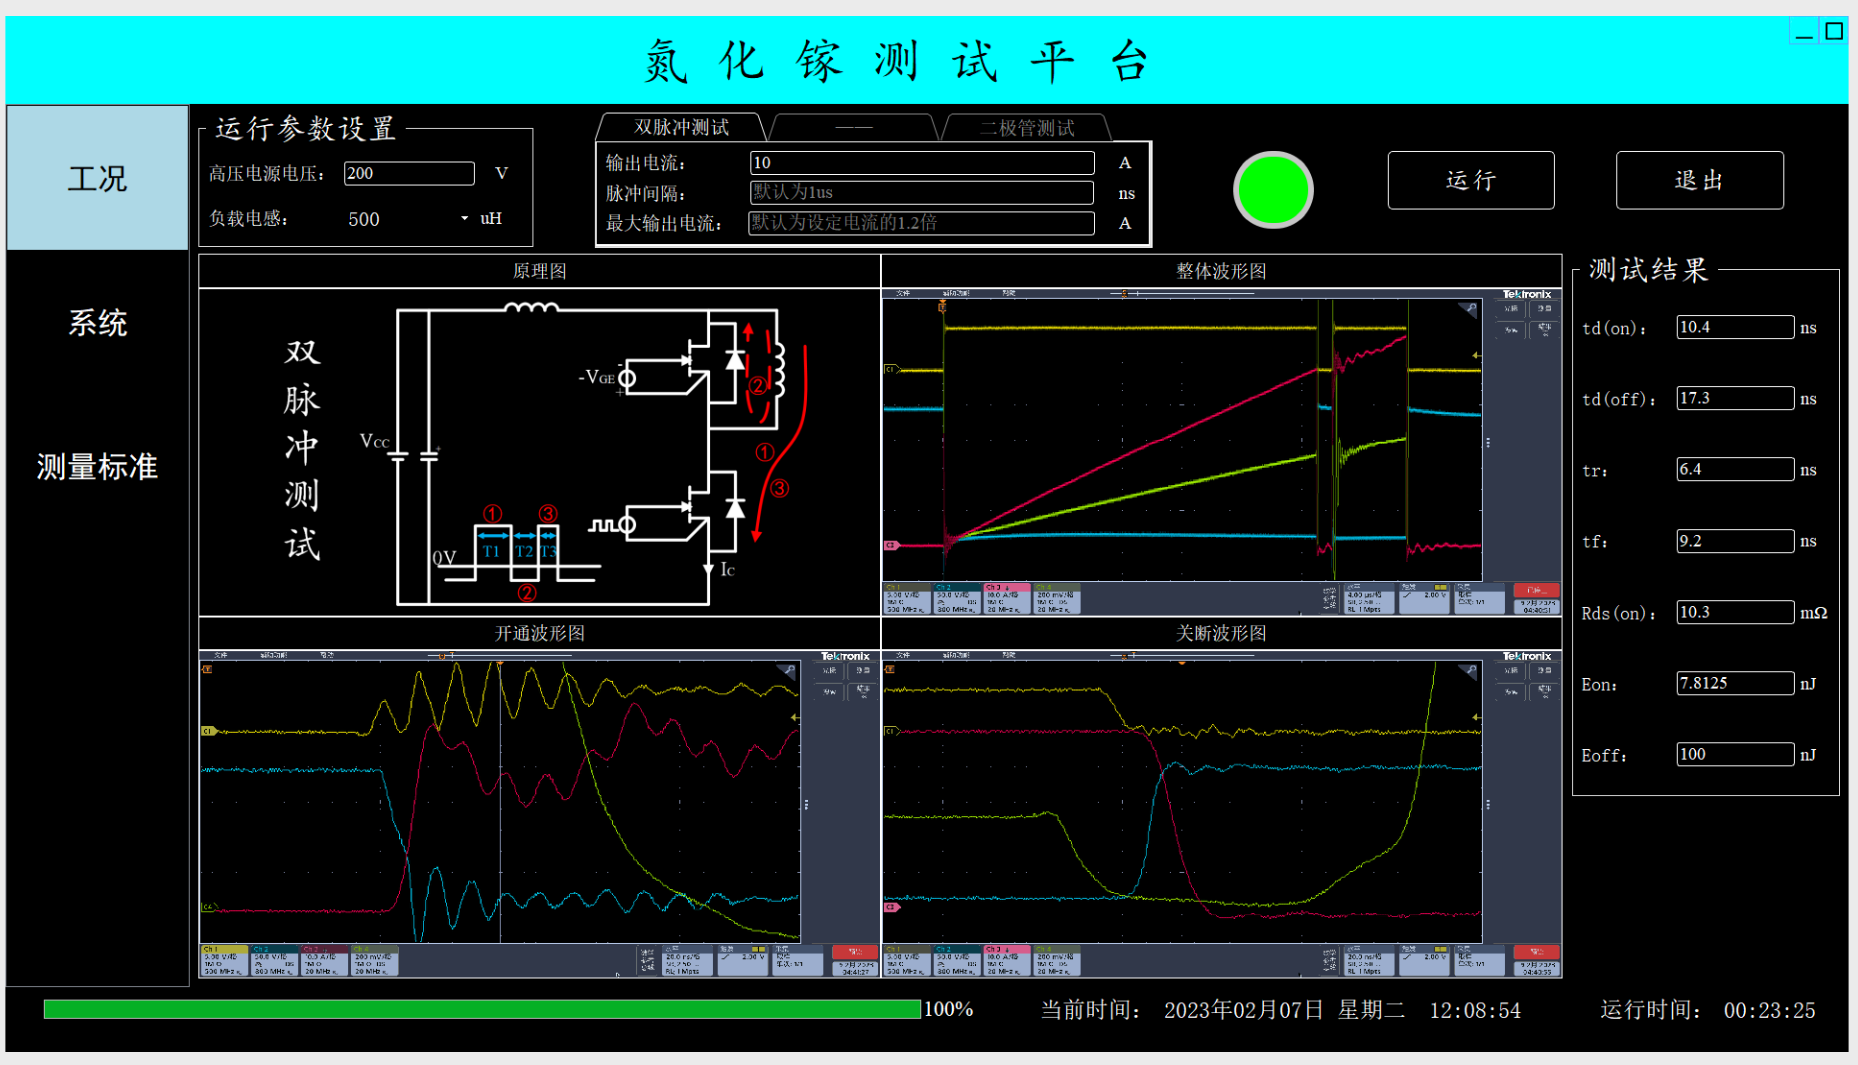Click the zoom magnifier icon in 开通波形图
The height and width of the screenshot is (1065, 1858).
787,671
